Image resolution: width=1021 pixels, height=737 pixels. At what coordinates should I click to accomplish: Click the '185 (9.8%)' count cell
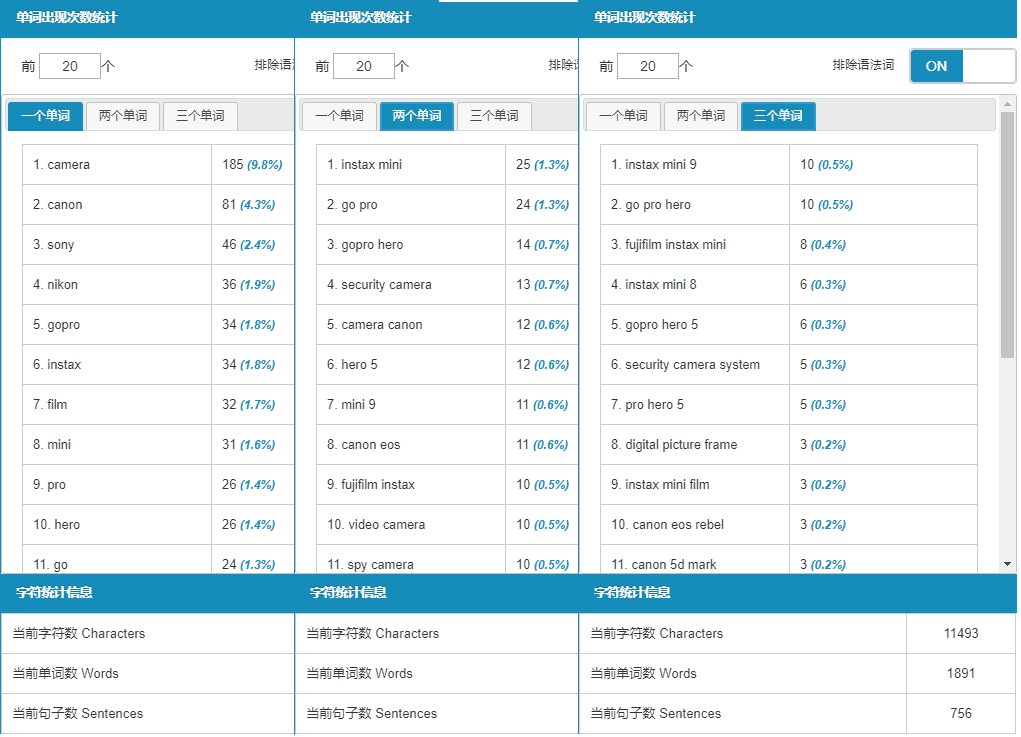[x=253, y=164]
